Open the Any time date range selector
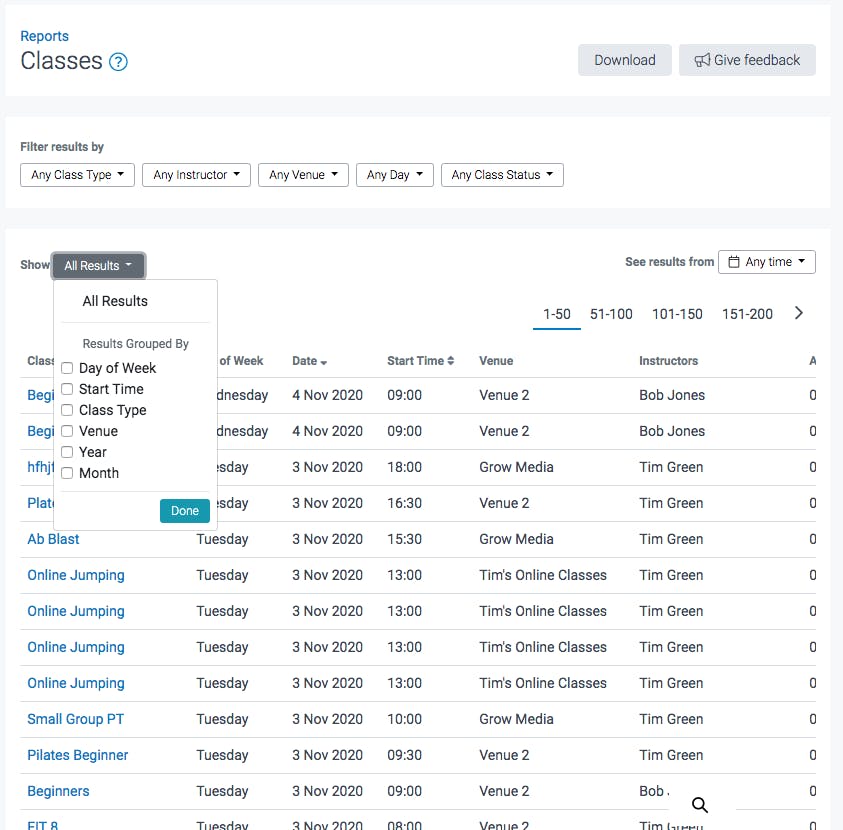This screenshot has height=830, width=843. tap(766, 261)
